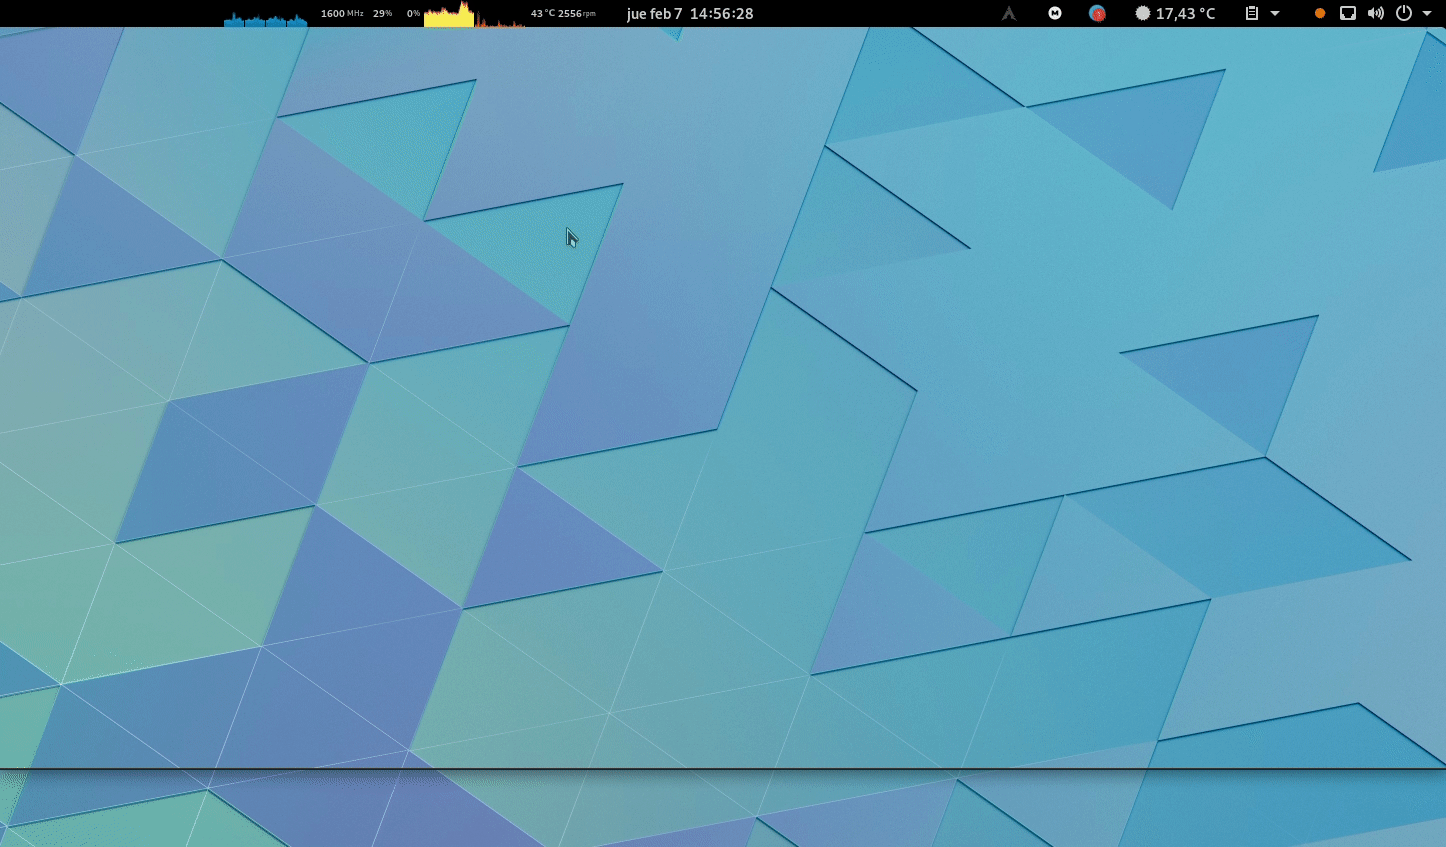Click the 43 °C temperature readout
This screenshot has width=1446, height=847.
543,14
